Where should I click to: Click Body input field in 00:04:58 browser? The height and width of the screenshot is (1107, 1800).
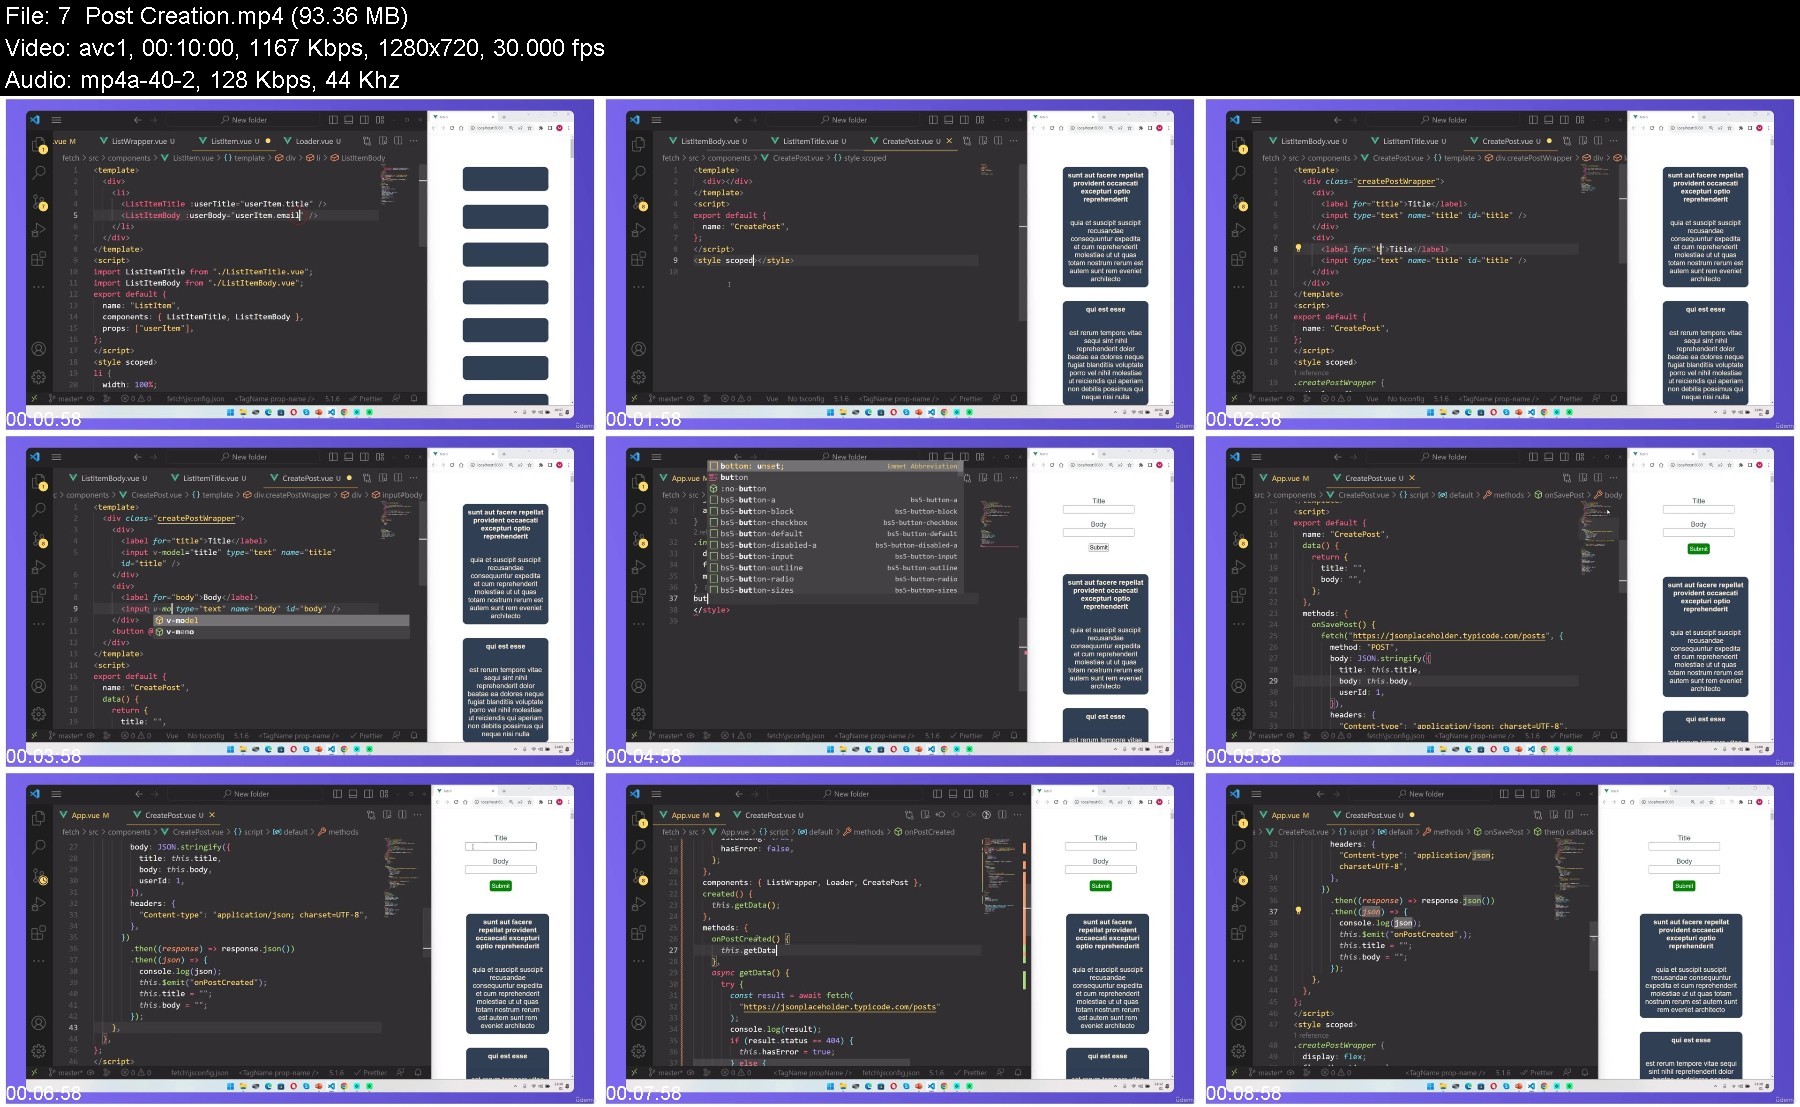click(x=1098, y=534)
